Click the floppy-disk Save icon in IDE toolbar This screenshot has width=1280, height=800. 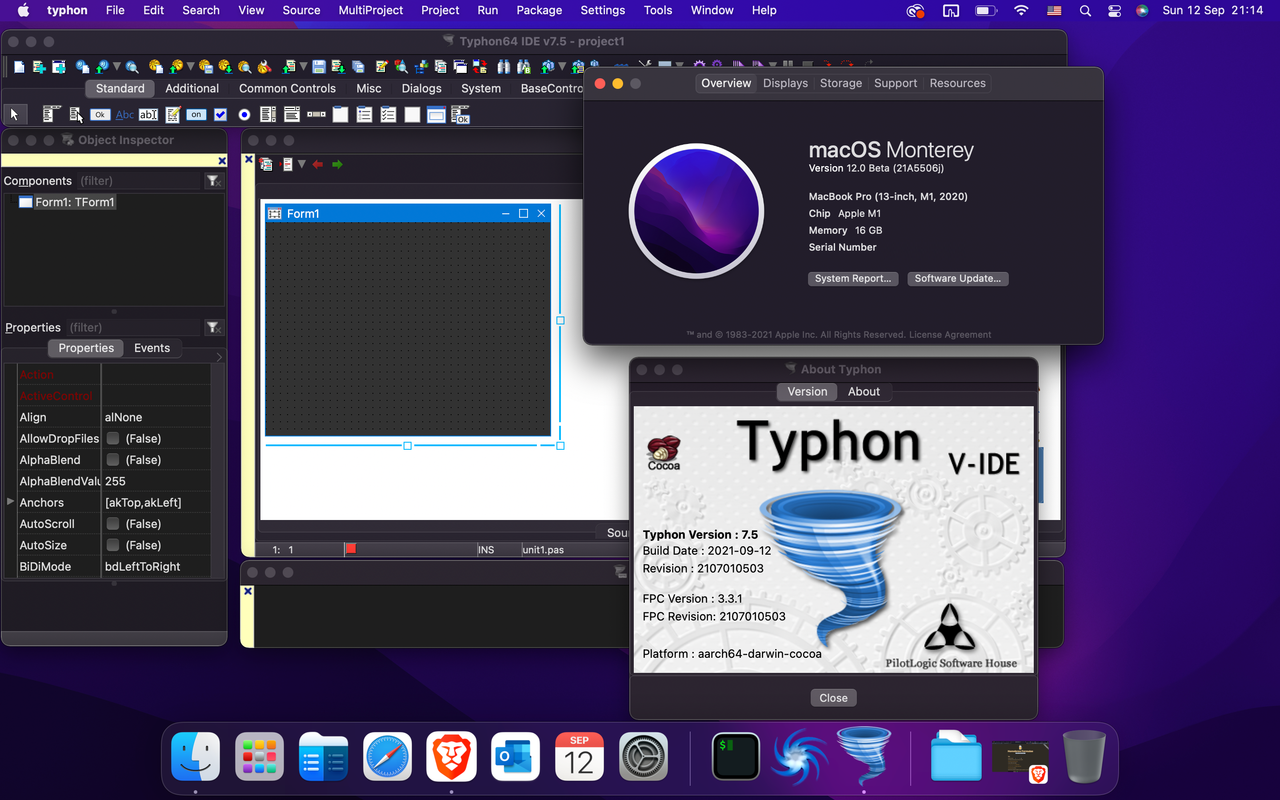319,67
